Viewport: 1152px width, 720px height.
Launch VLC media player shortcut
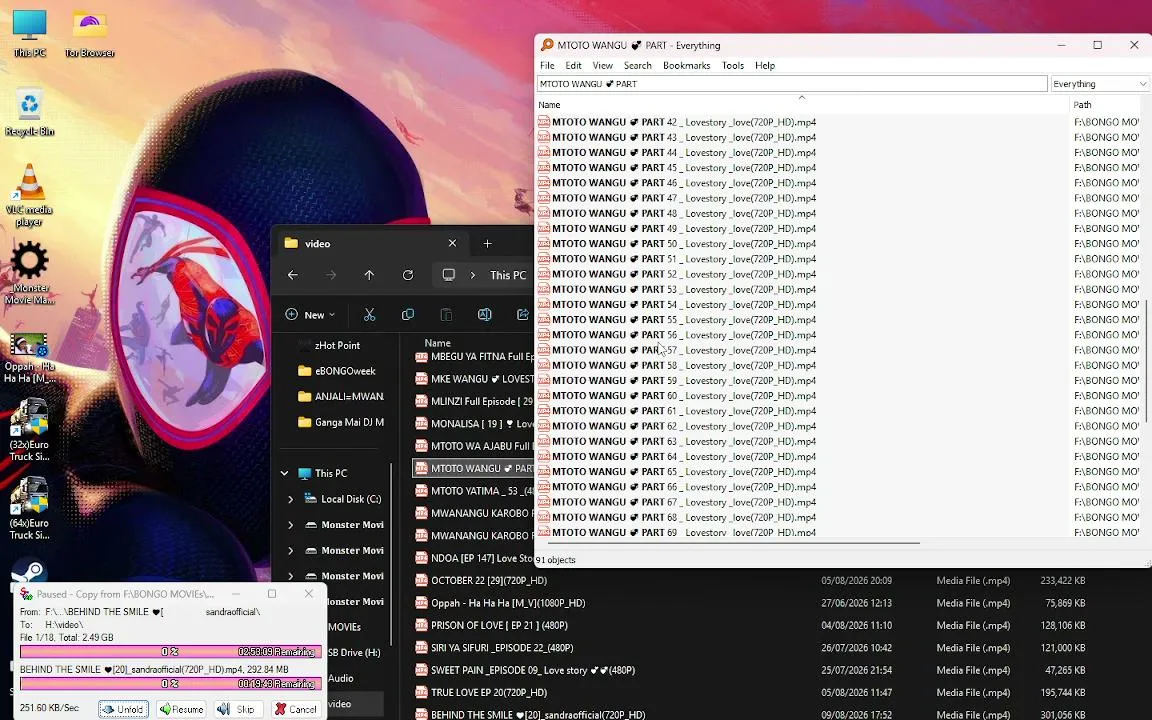pos(29,195)
